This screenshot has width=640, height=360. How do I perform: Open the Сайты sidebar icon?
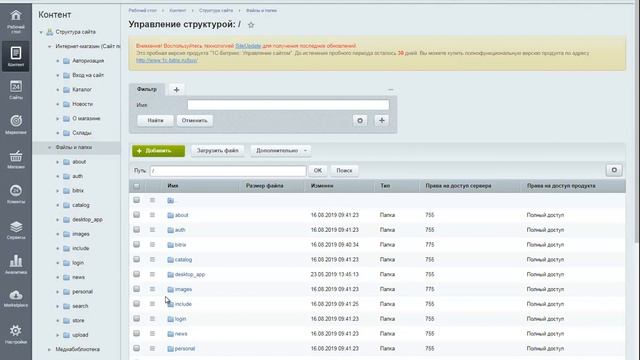pyautogui.click(x=16, y=90)
